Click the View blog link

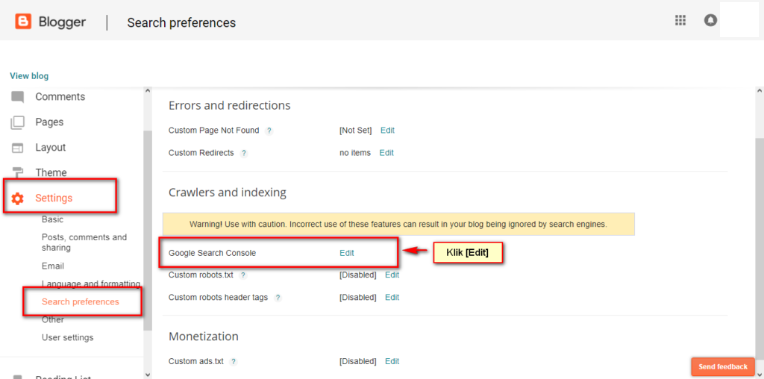[x=29, y=76]
